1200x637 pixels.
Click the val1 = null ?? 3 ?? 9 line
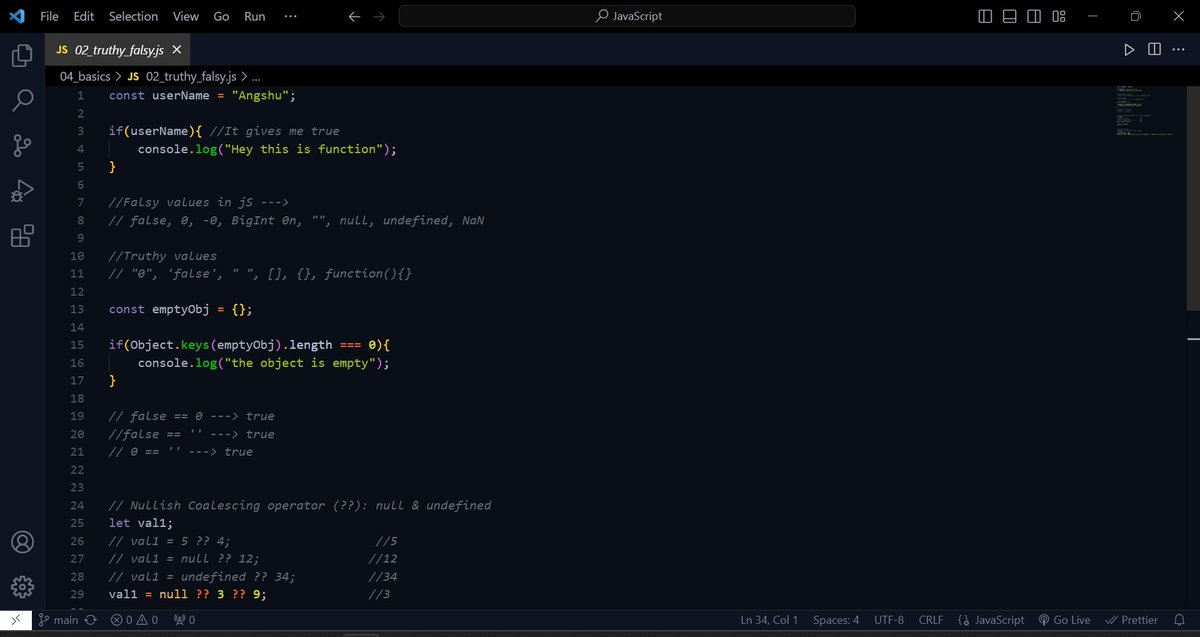[x=188, y=594]
